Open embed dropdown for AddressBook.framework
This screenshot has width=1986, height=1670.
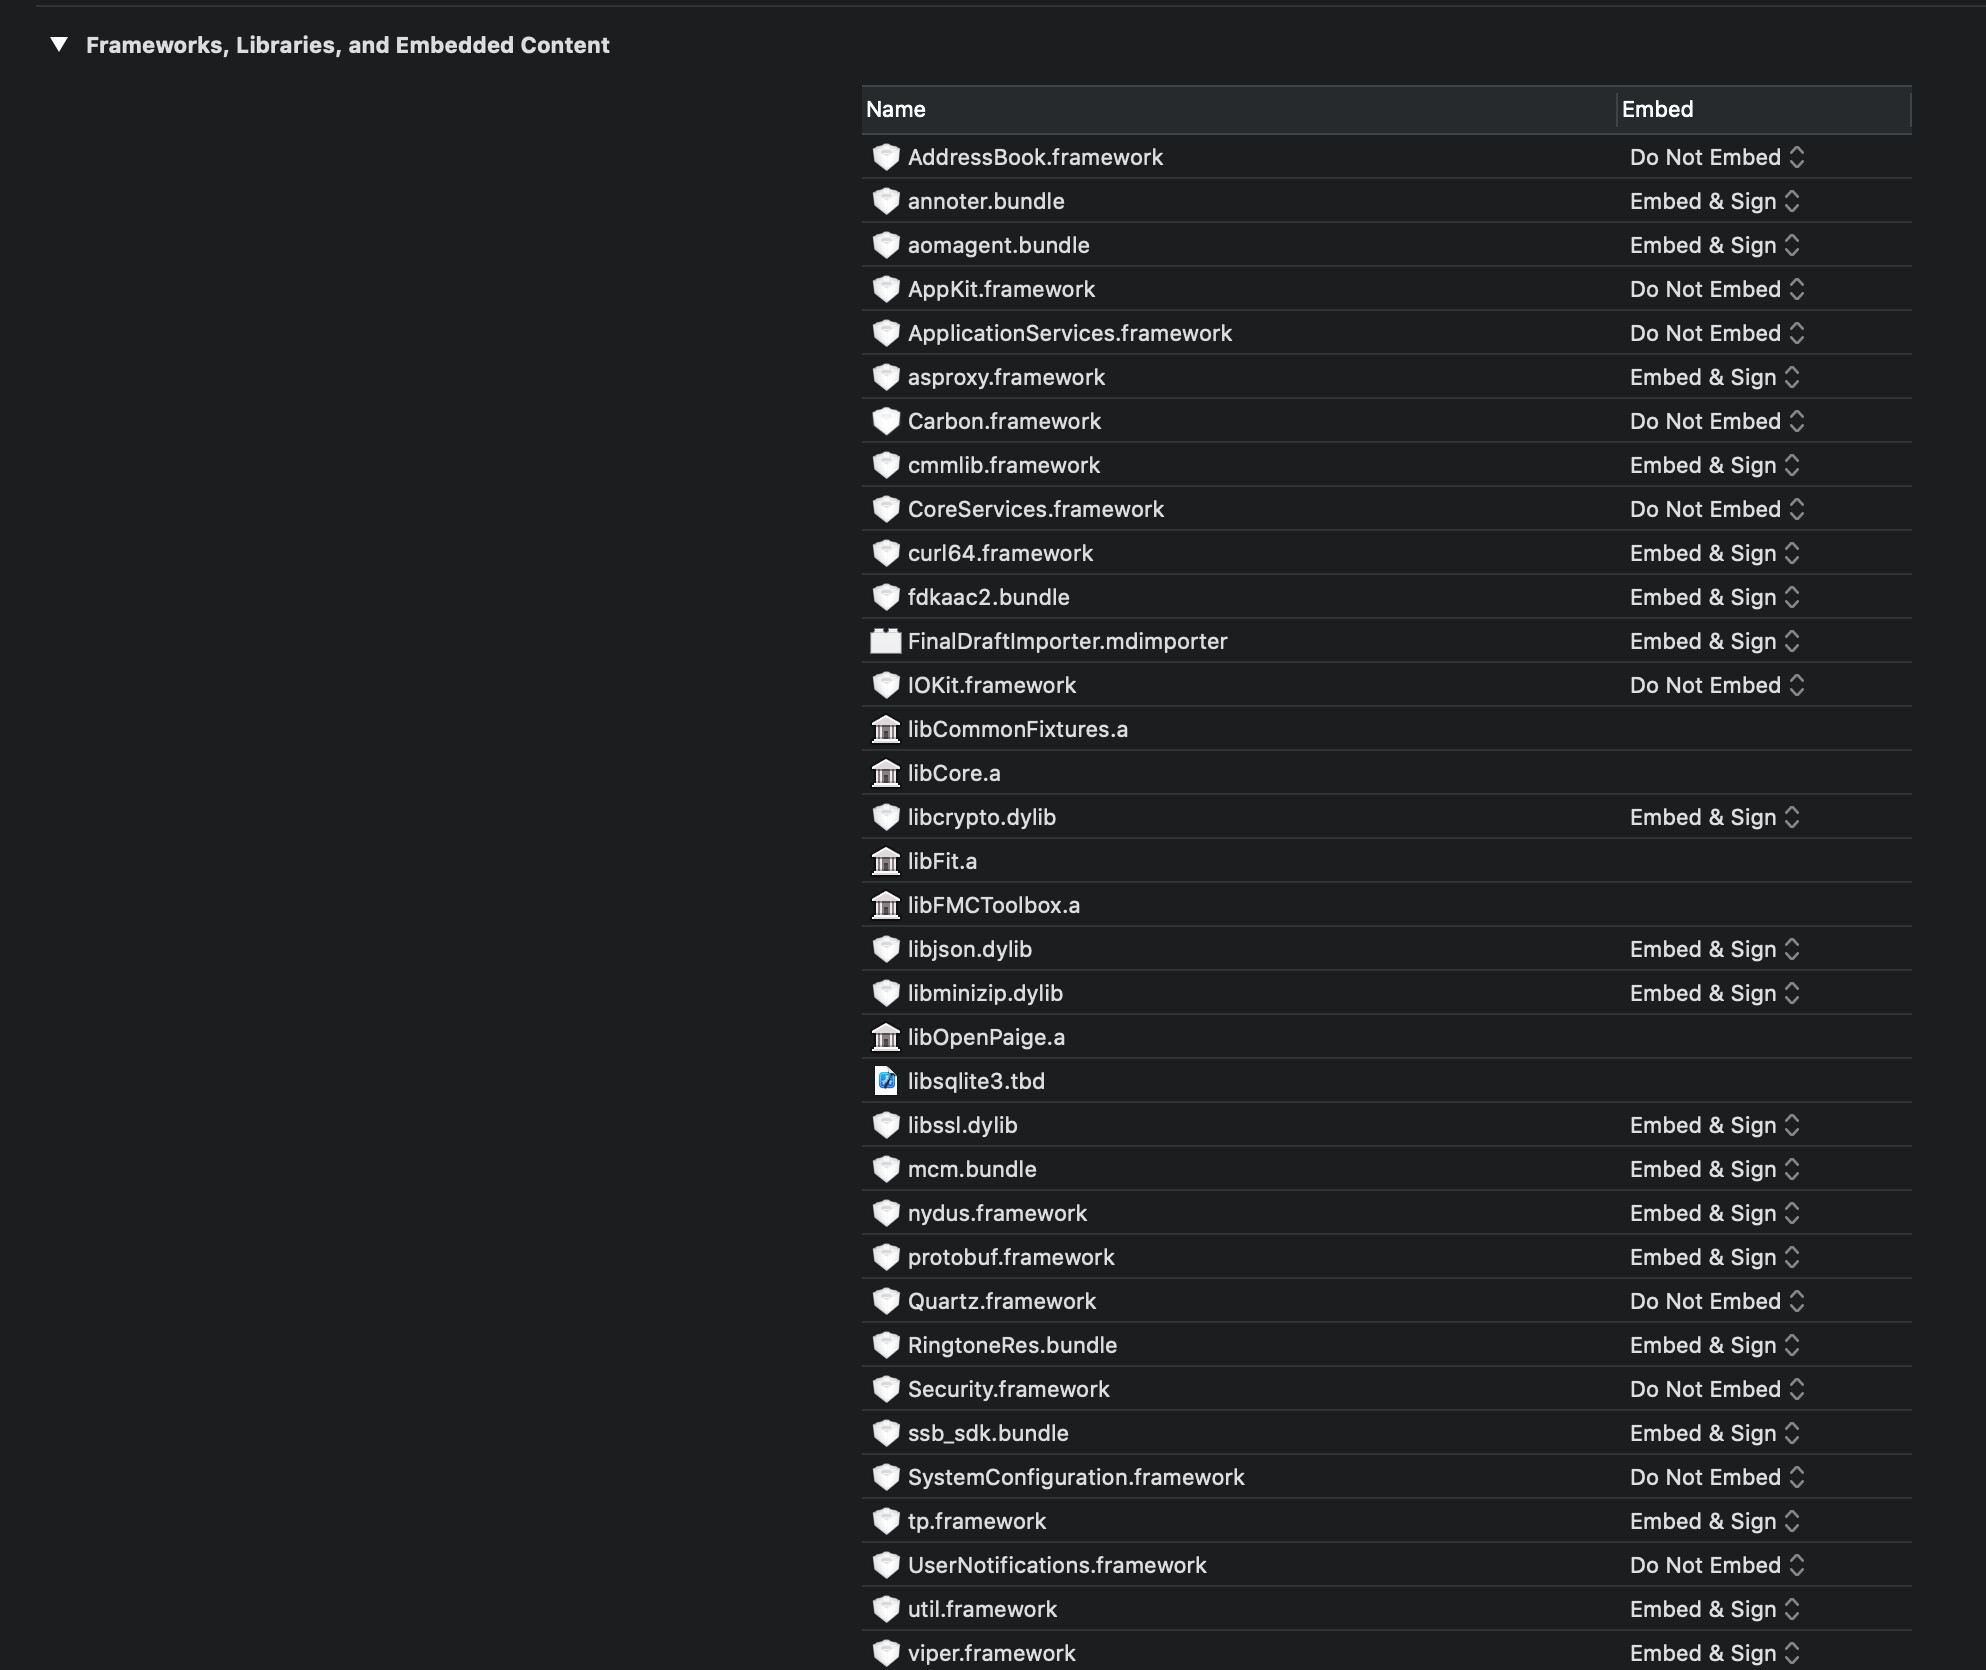(1717, 157)
